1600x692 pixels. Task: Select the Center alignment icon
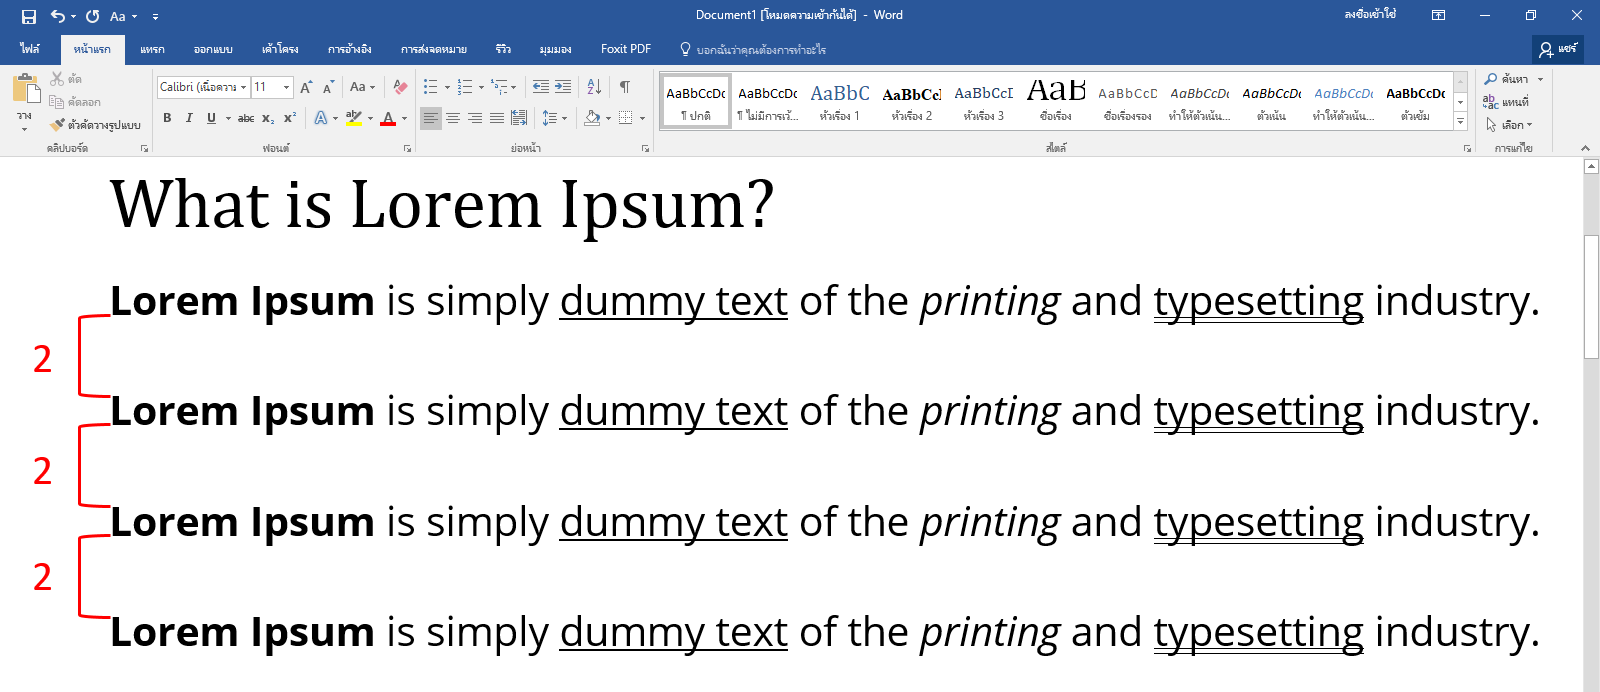(453, 118)
